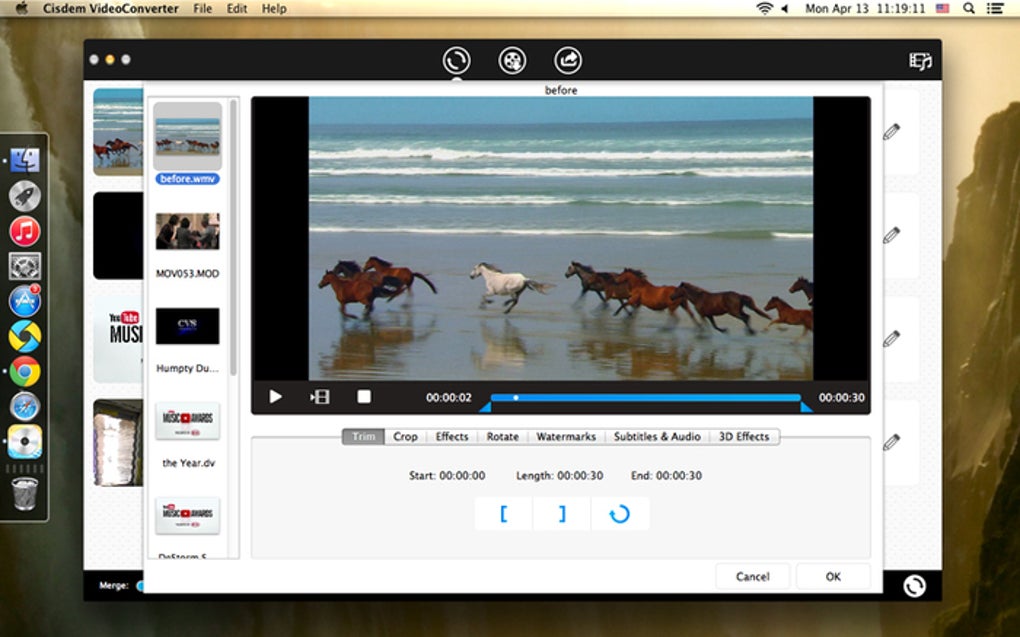Click the frame snapshot filmstrip icon

320,397
